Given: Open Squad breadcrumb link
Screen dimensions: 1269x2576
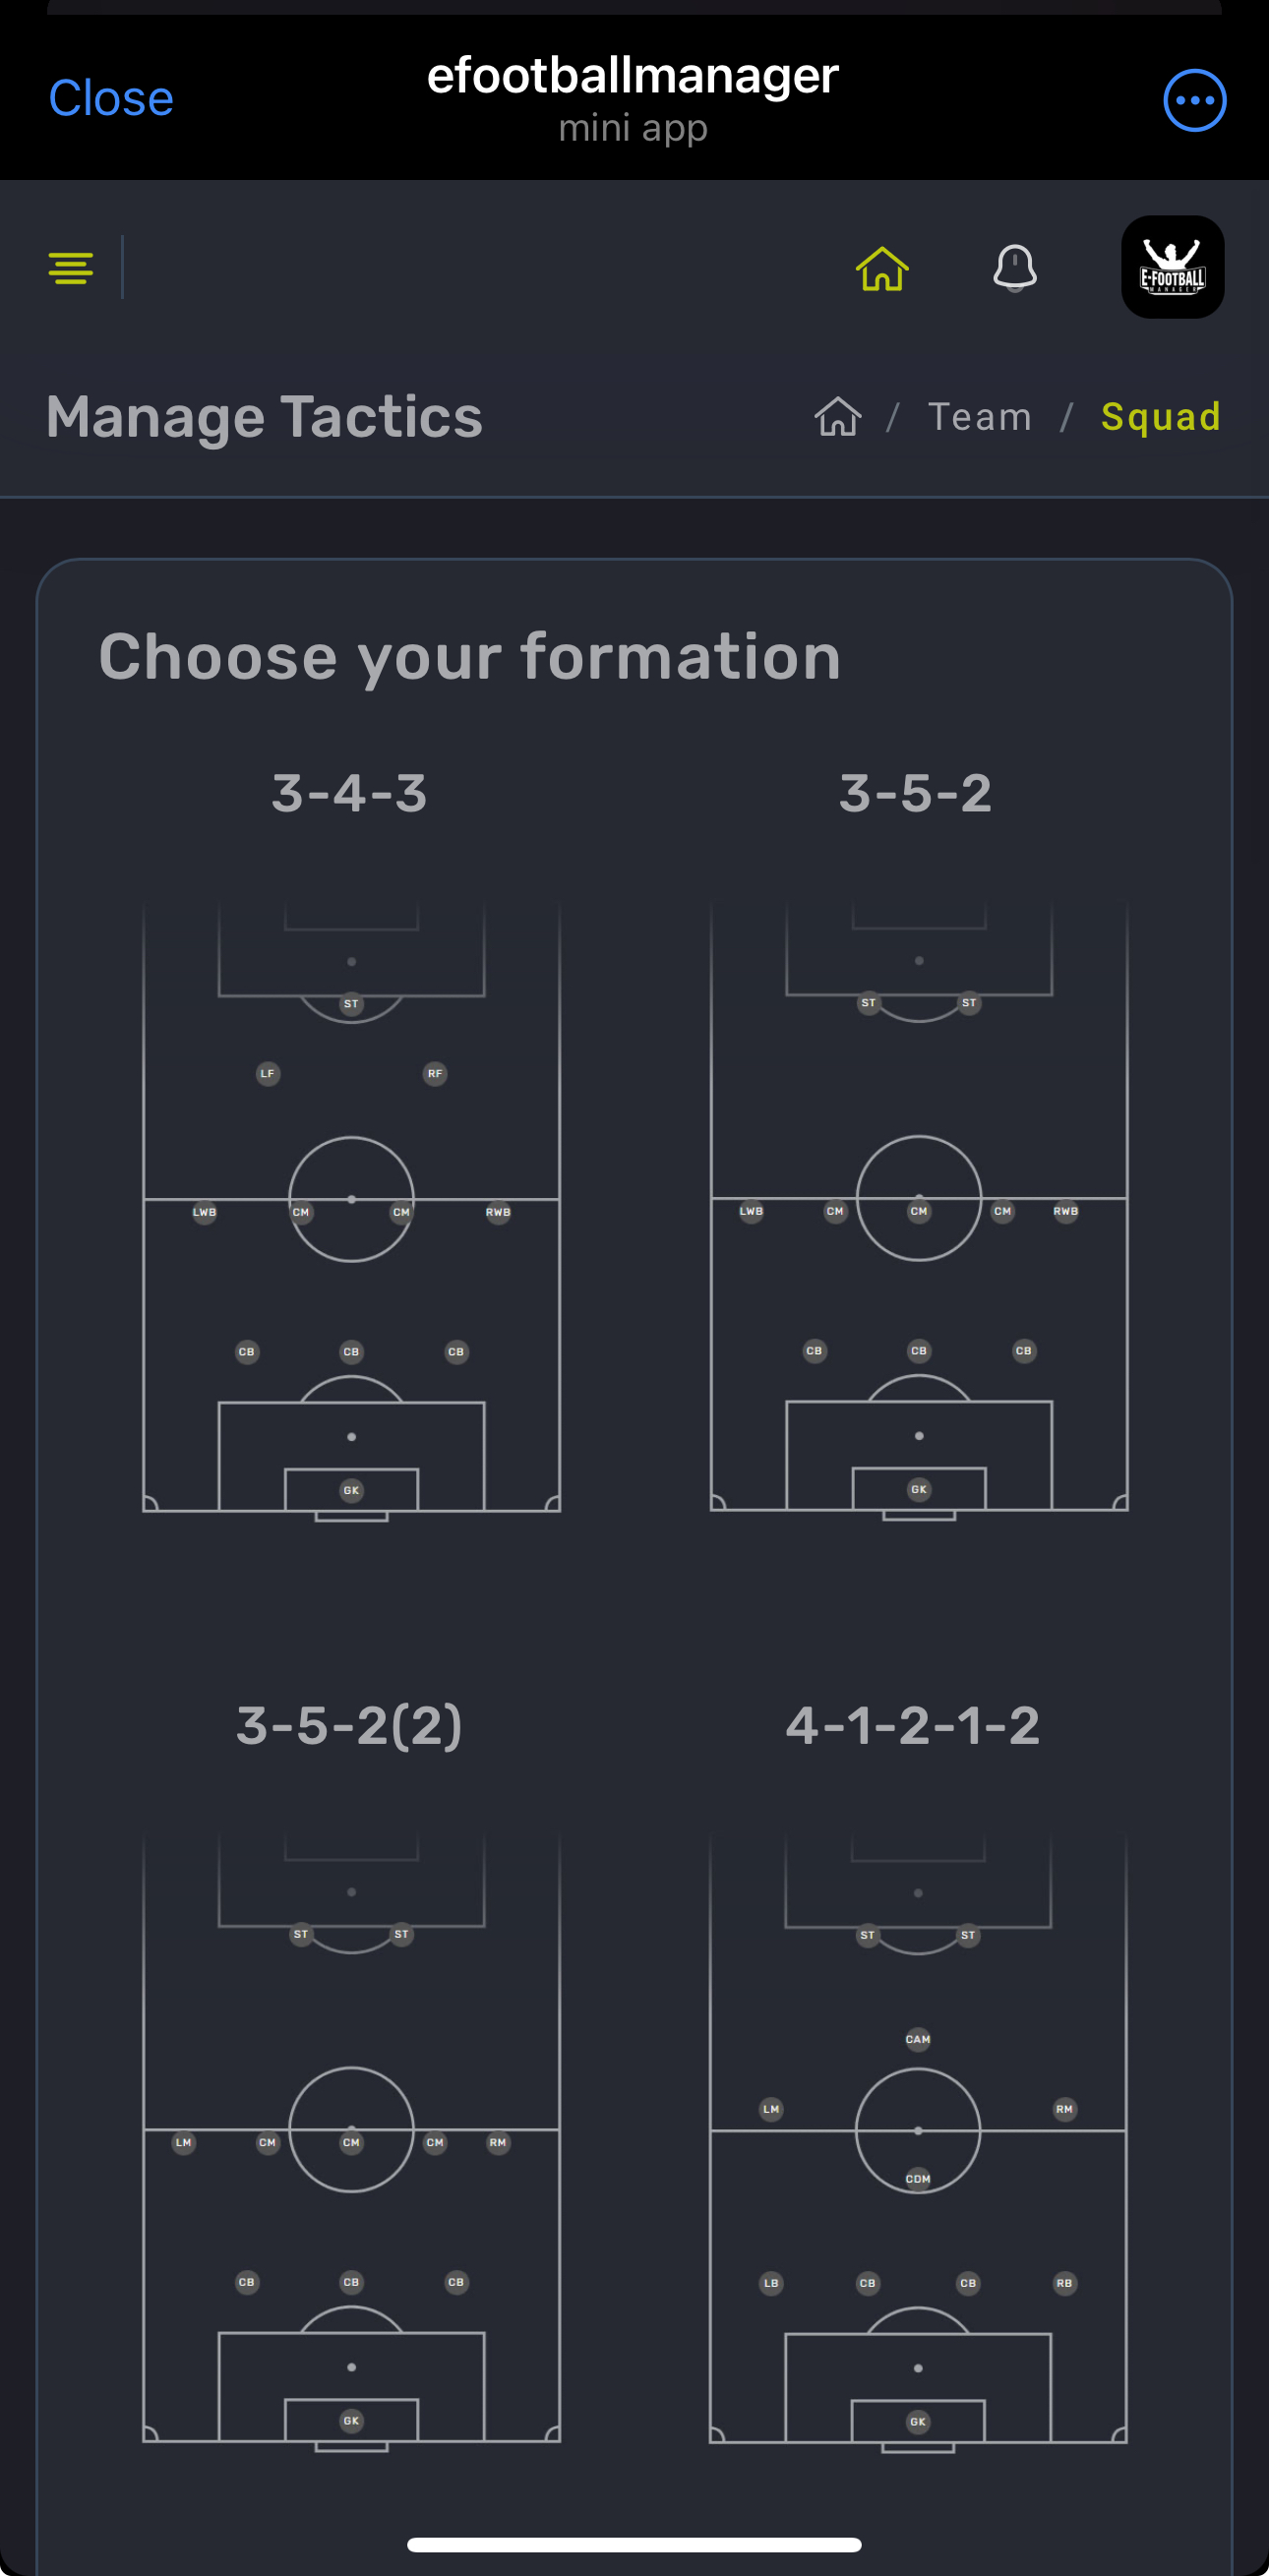Looking at the screenshot, I should 1160,416.
